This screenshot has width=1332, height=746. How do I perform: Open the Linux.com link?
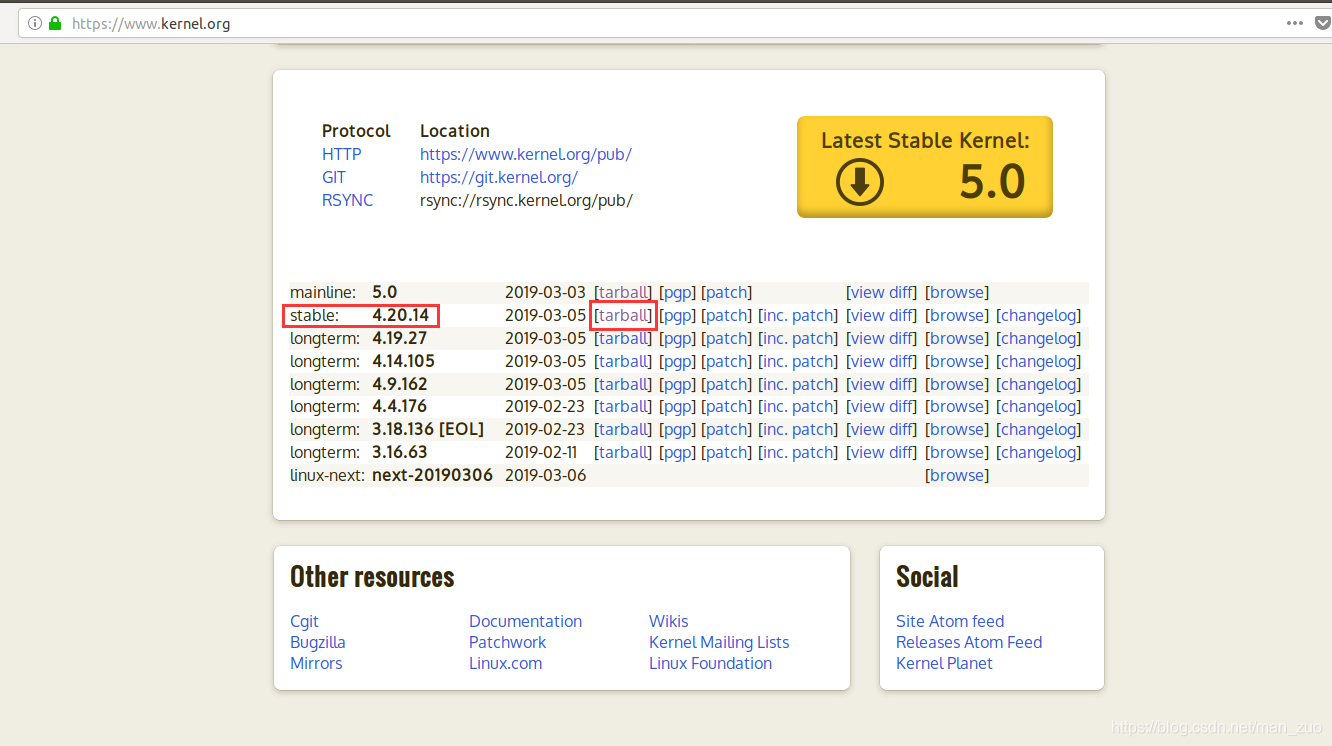[x=506, y=663]
